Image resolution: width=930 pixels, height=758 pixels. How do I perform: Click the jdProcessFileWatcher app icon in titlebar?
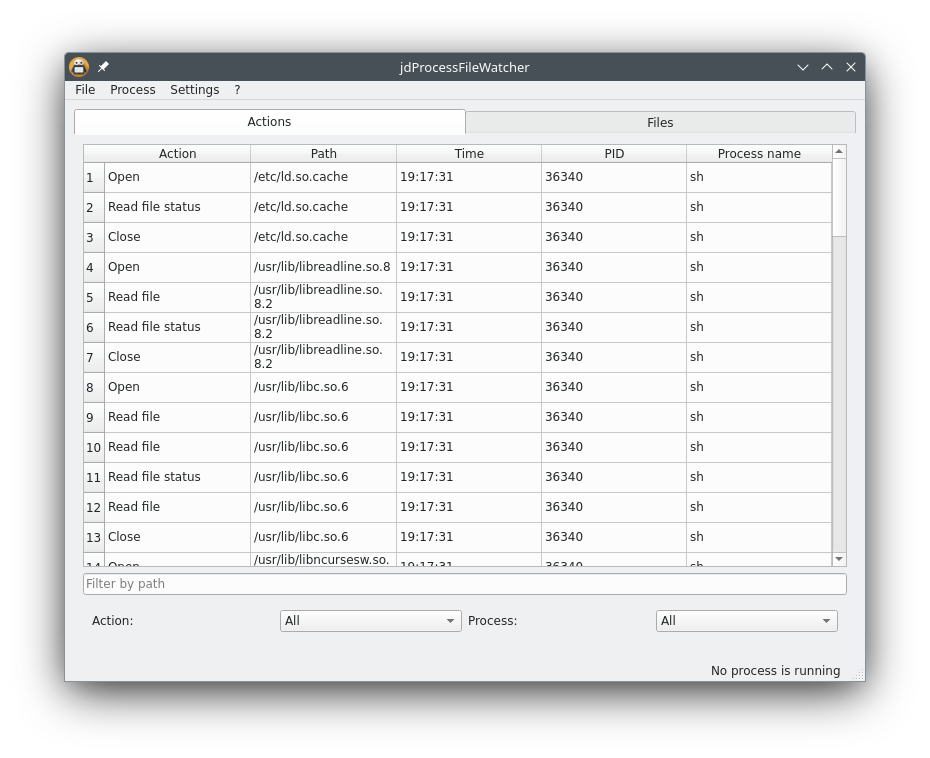coord(79,67)
